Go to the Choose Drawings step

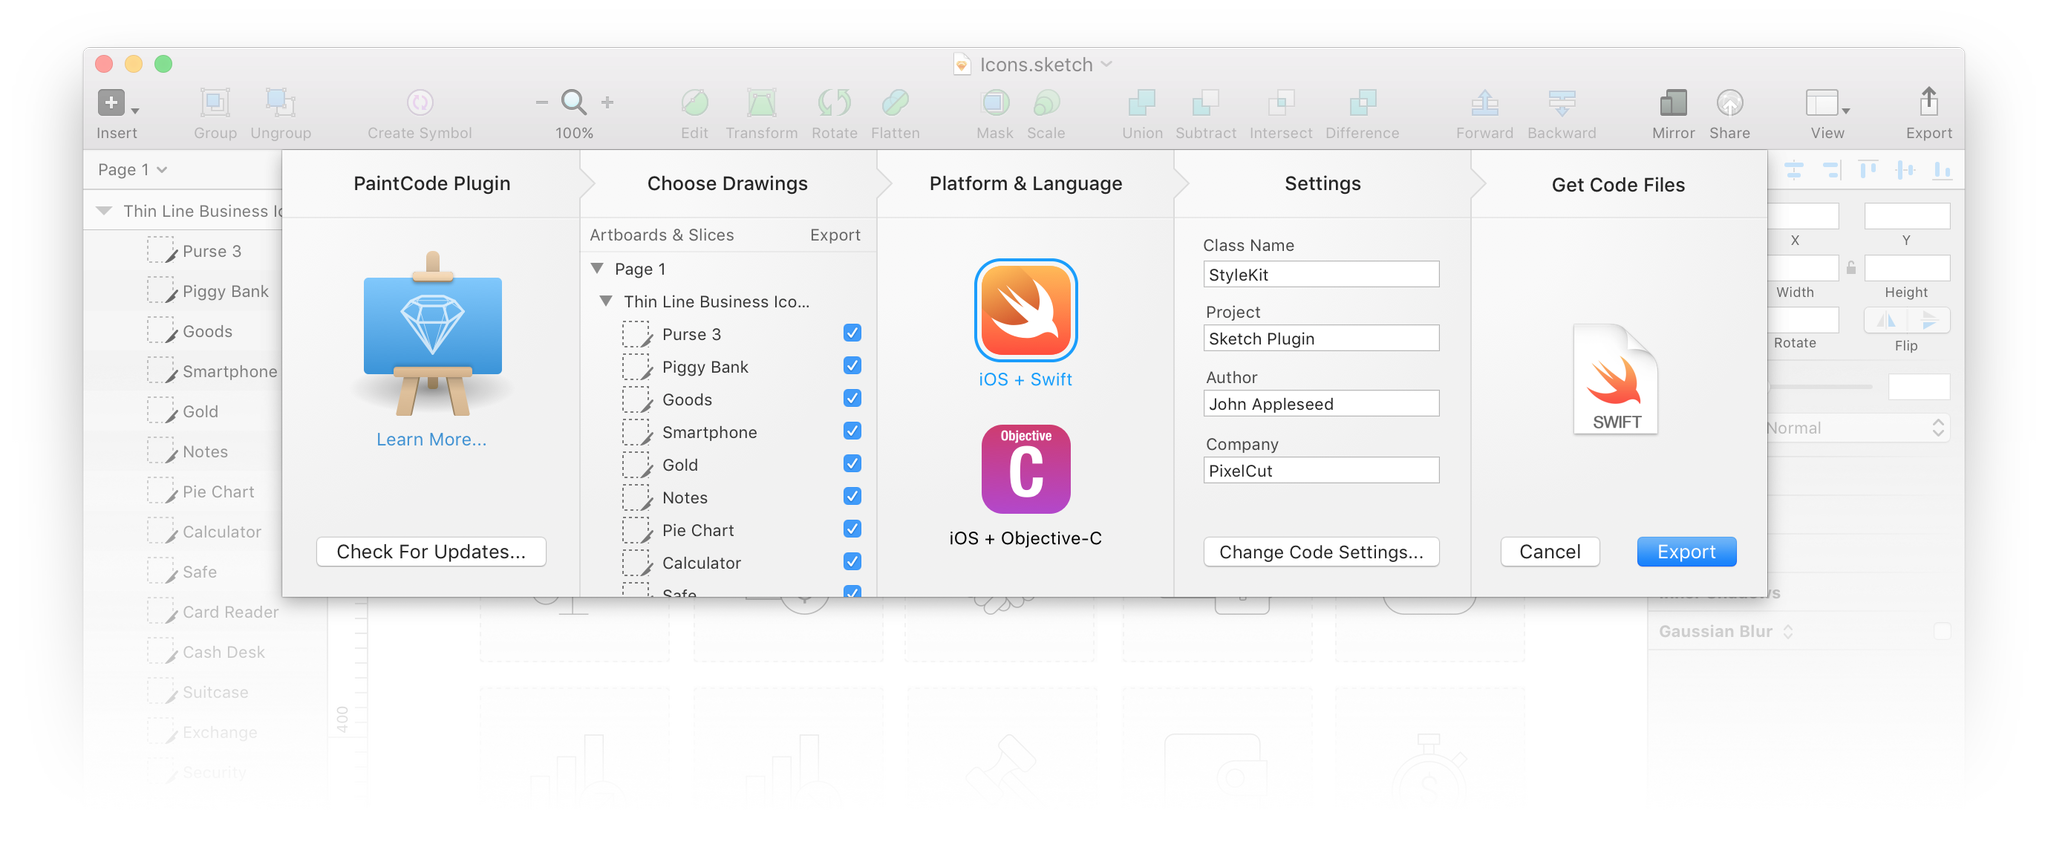(x=728, y=184)
